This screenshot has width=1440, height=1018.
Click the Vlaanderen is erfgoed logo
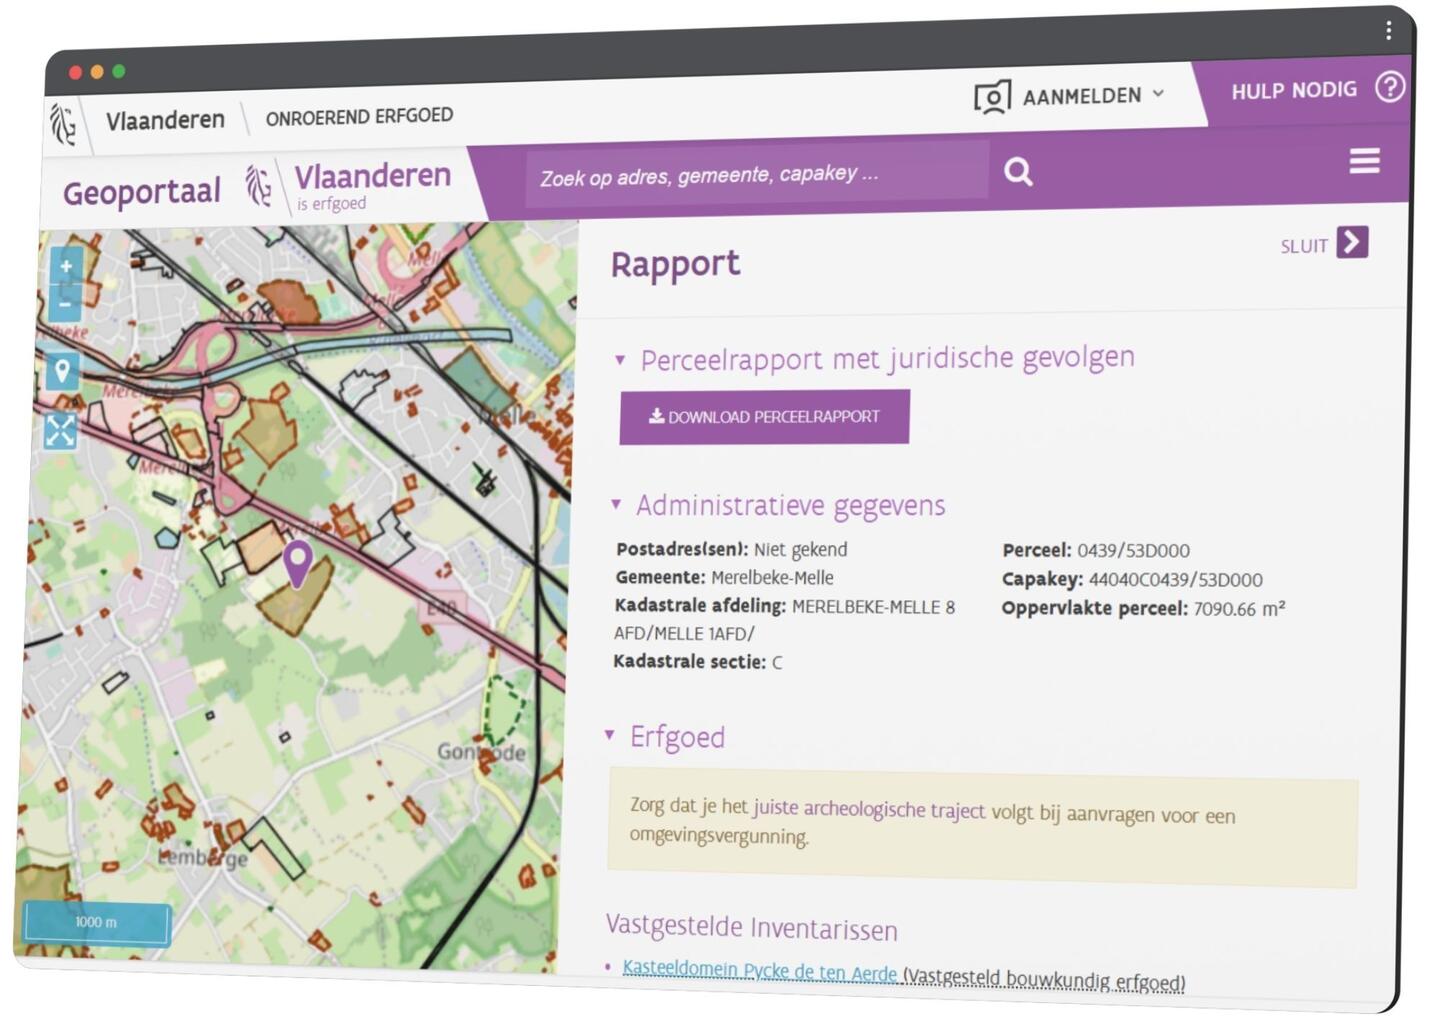coord(350,186)
